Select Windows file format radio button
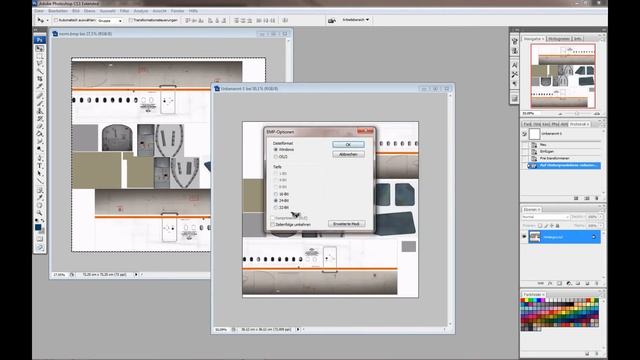Image resolution: width=640 pixels, height=360 pixels. (x=276, y=150)
